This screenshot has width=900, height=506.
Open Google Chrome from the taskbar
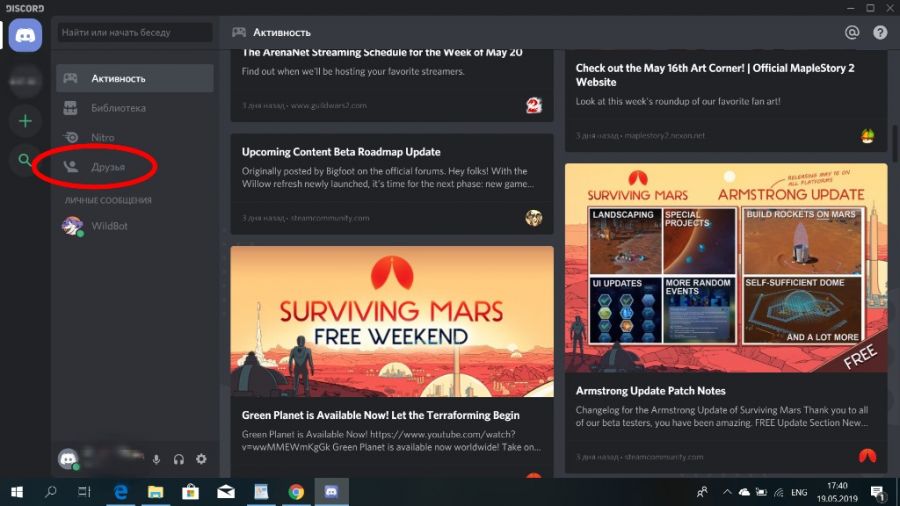(x=296, y=492)
